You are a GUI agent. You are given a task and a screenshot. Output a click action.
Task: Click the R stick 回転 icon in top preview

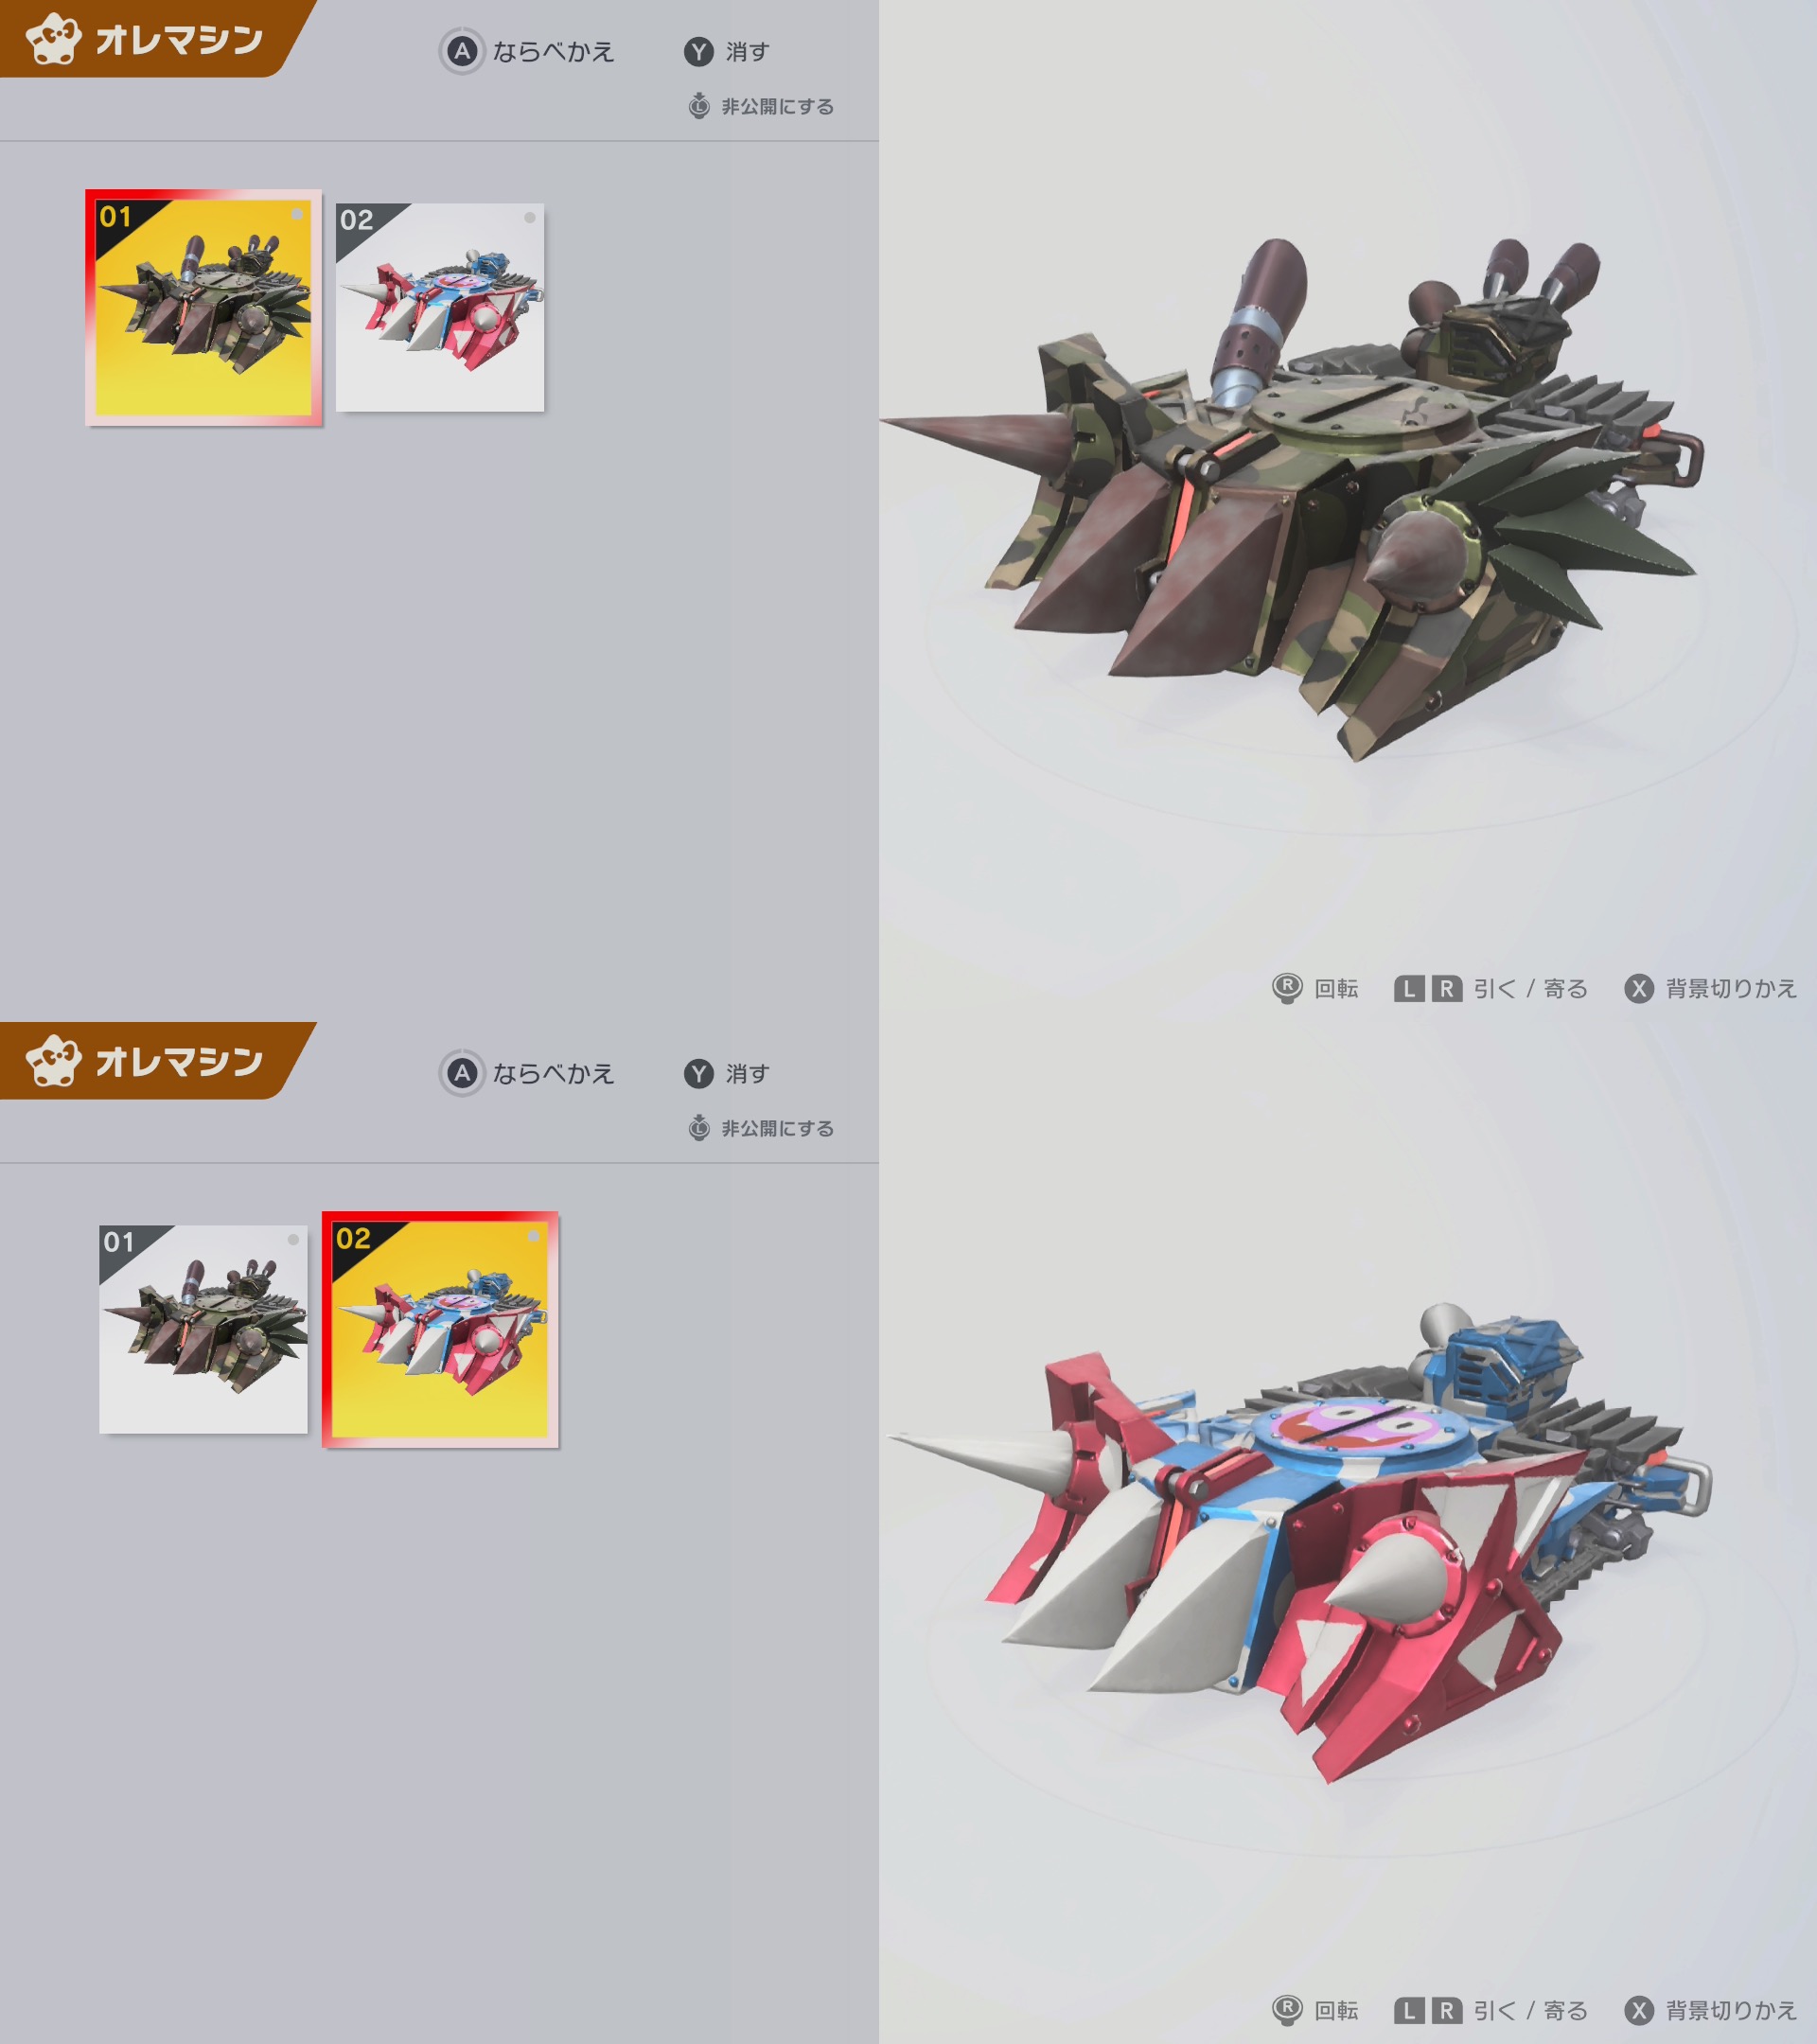[x=1287, y=988]
